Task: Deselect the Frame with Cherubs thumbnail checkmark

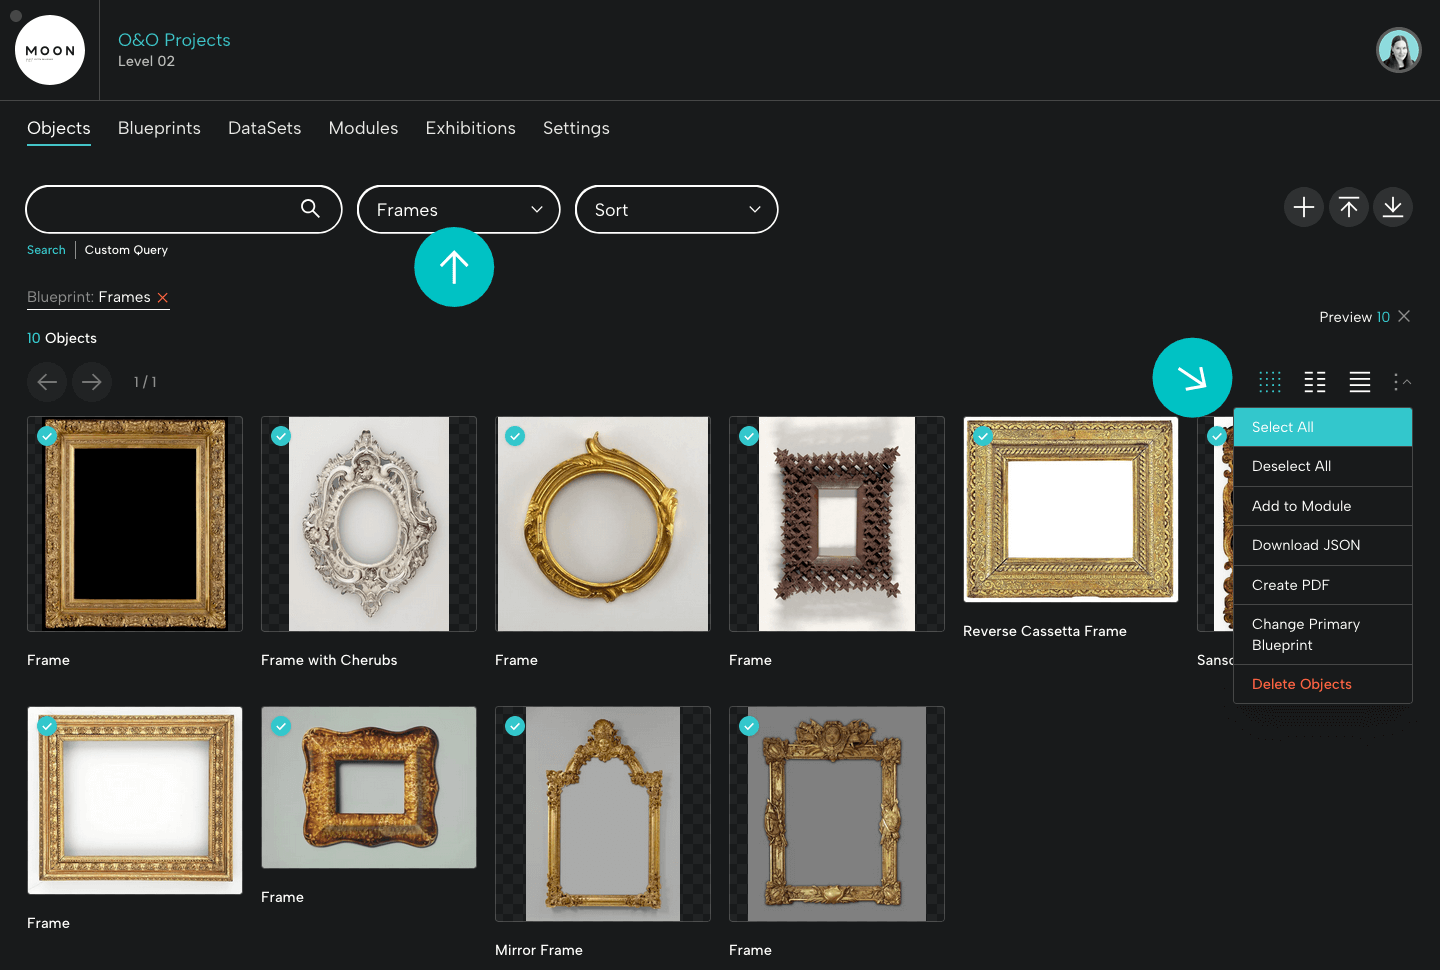Action: click(281, 436)
